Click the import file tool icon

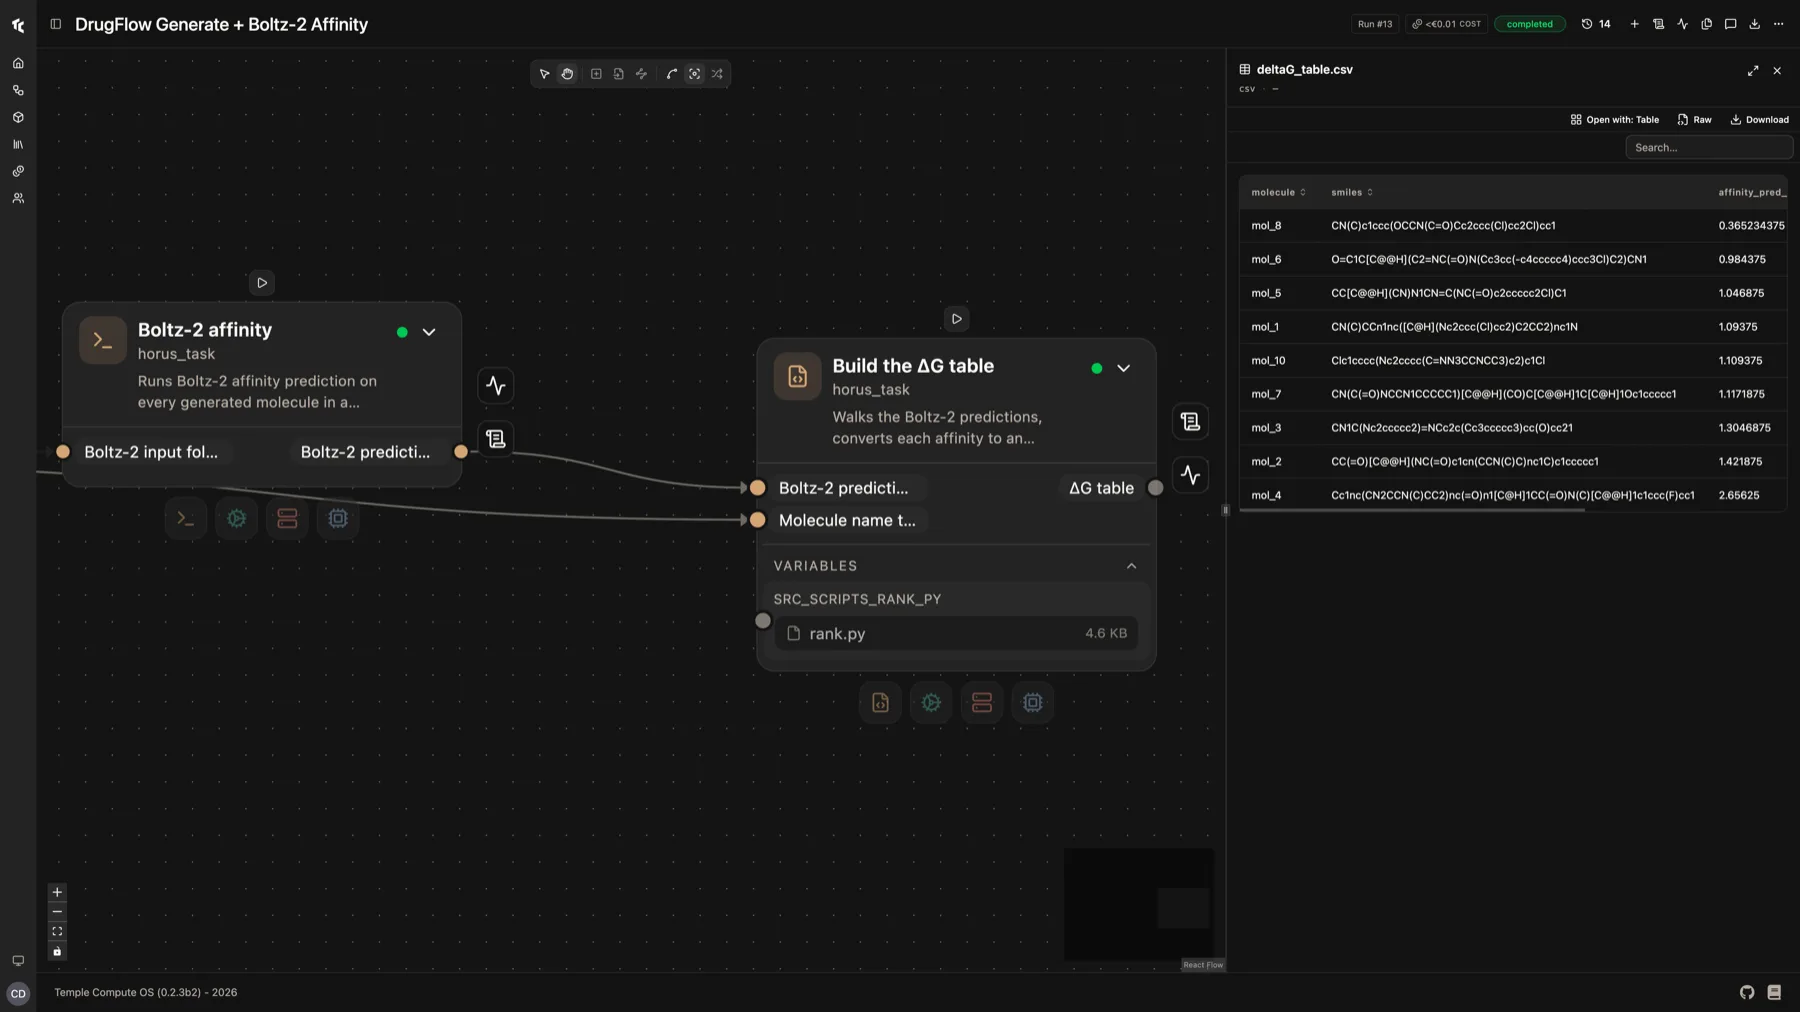point(619,74)
